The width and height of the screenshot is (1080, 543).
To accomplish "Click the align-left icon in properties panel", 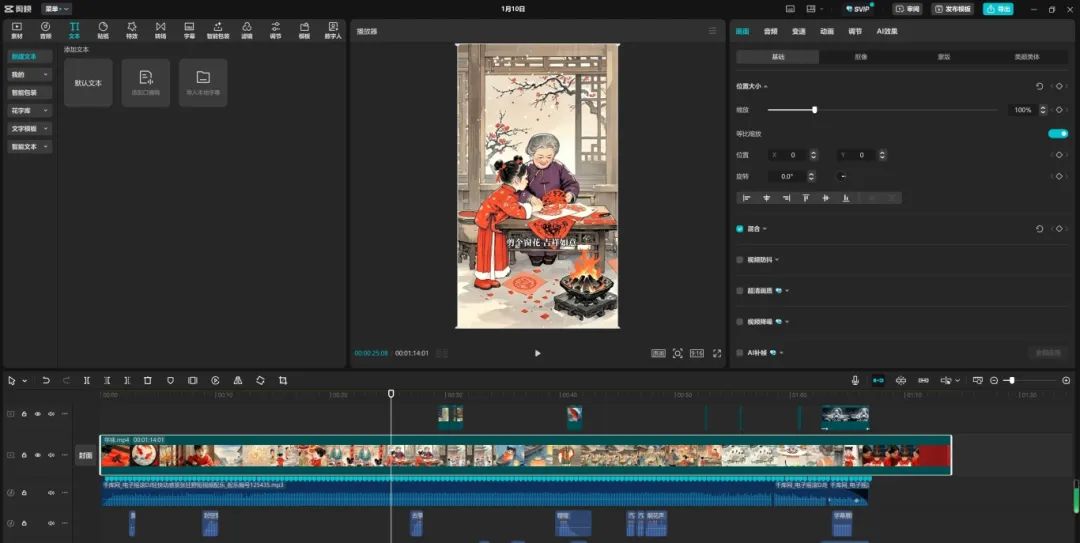I will [x=747, y=198].
